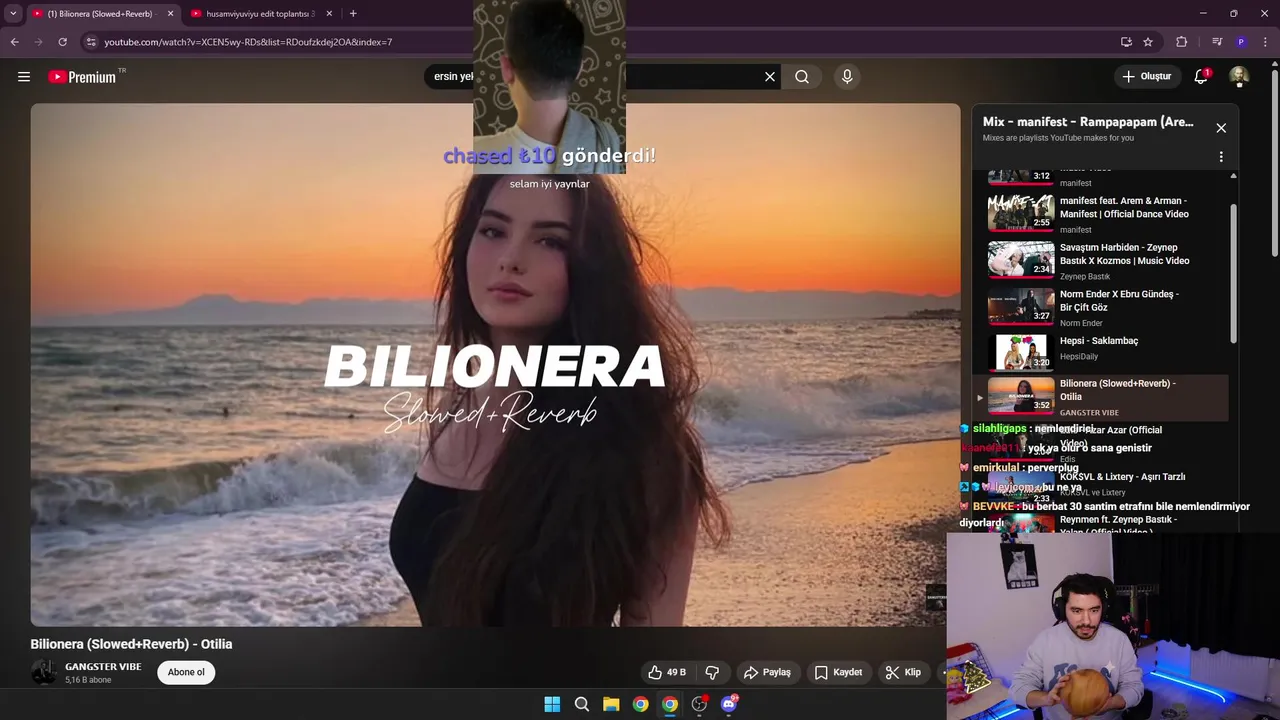Open the YouTube hamburger guide menu
The image size is (1280, 720).
pyautogui.click(x=24, y=77)
